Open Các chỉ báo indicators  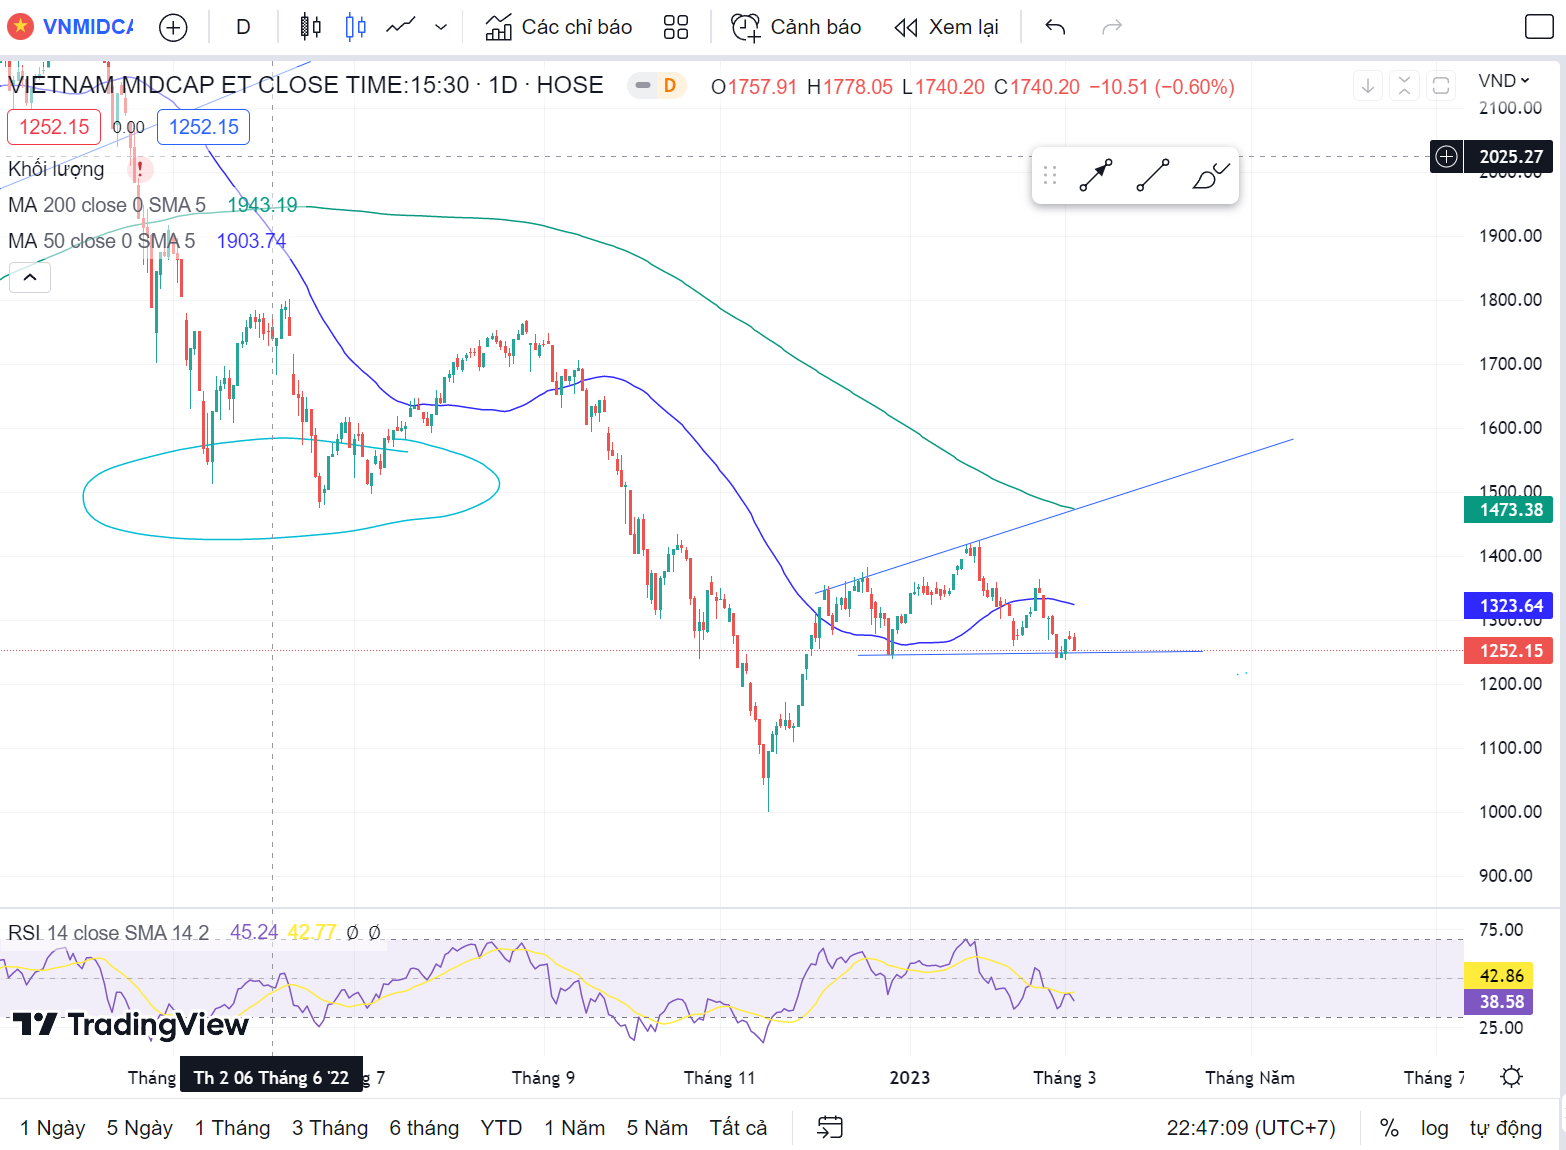coord(559,27)
